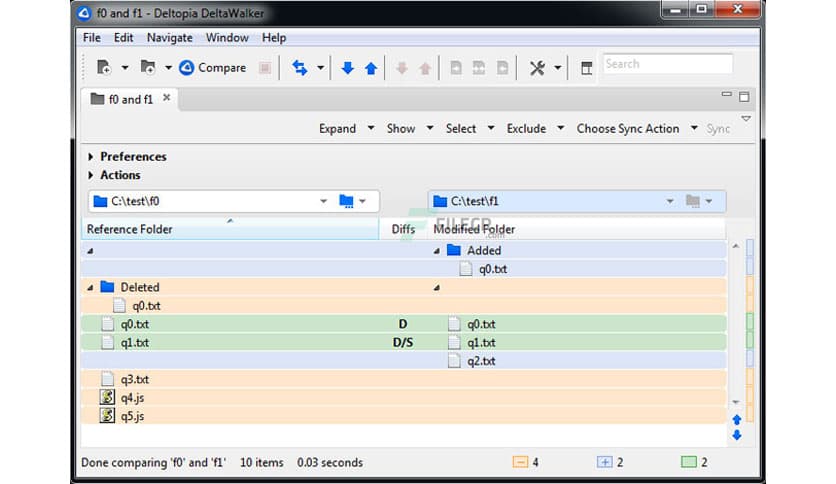Click the swap sides arrows icon
This screenshot has width=836, height=484.
pyautogui.click(x=300, y=68)
